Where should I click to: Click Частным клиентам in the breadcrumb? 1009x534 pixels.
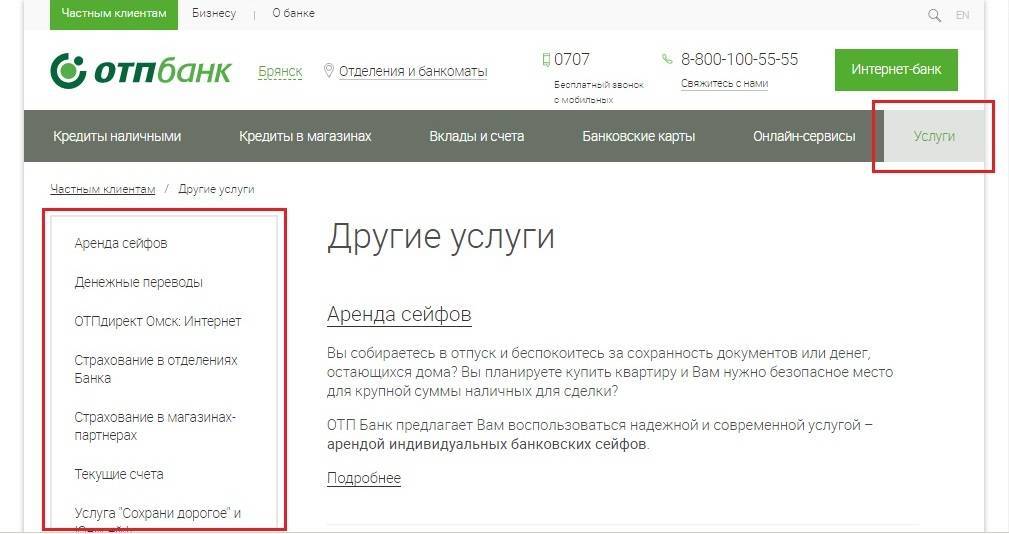103,189
